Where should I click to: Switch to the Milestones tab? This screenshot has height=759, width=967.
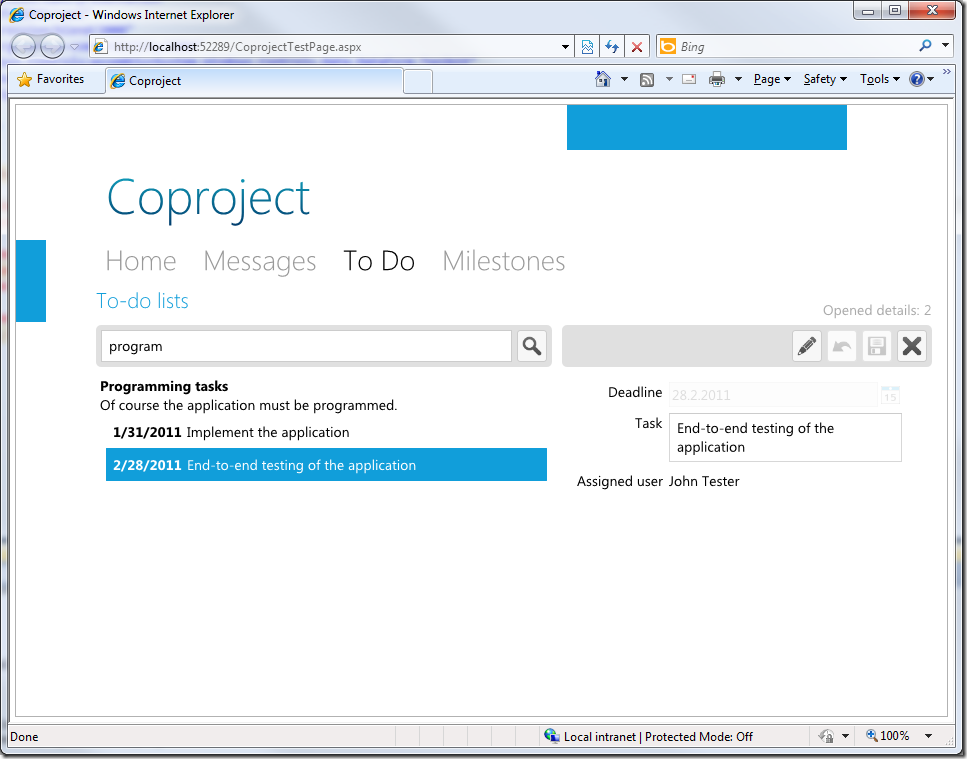tap(503, 261)
